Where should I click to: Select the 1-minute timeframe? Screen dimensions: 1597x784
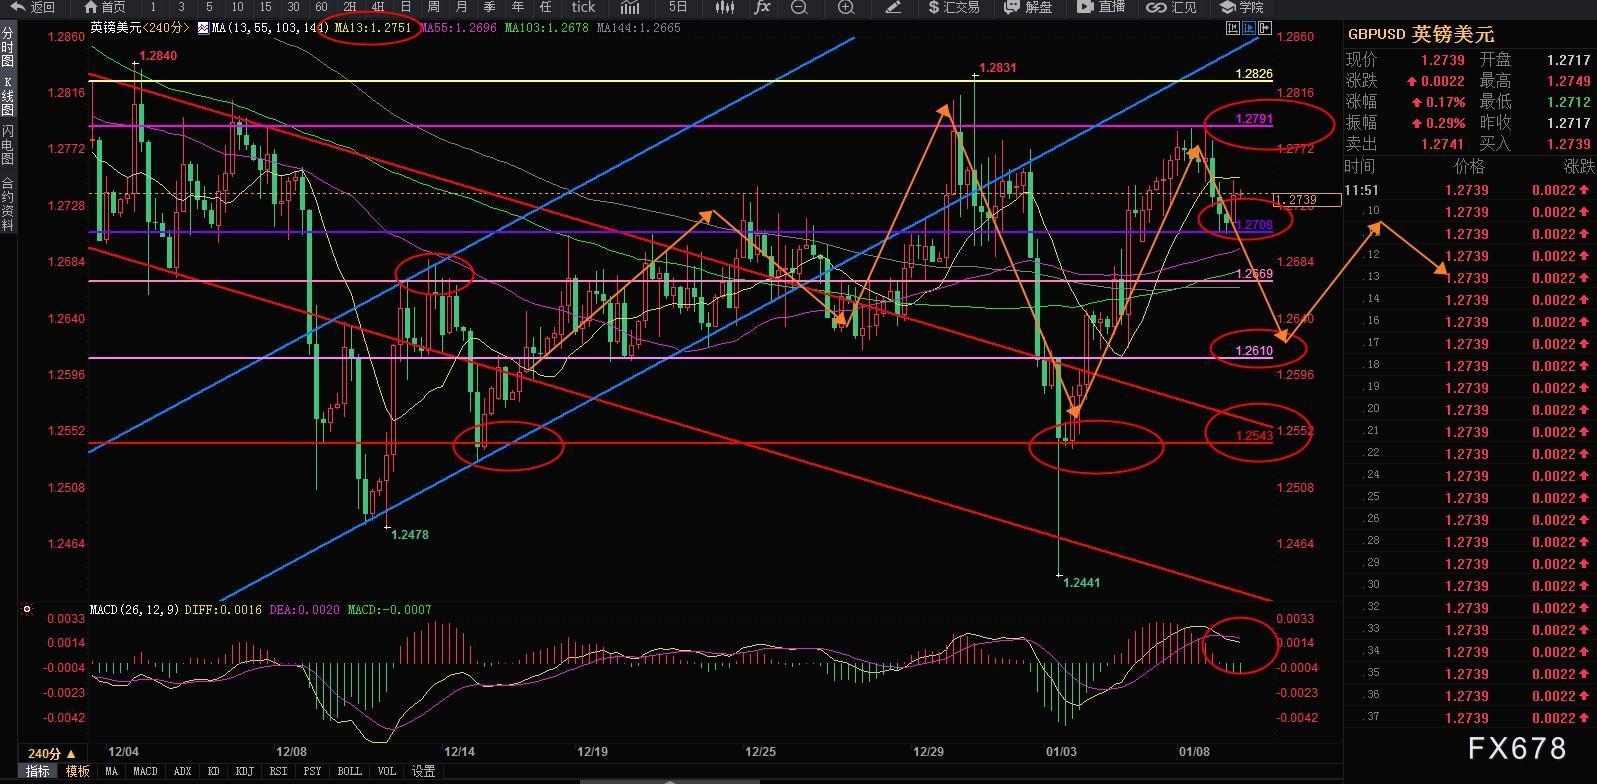click(x=153, y=7)
